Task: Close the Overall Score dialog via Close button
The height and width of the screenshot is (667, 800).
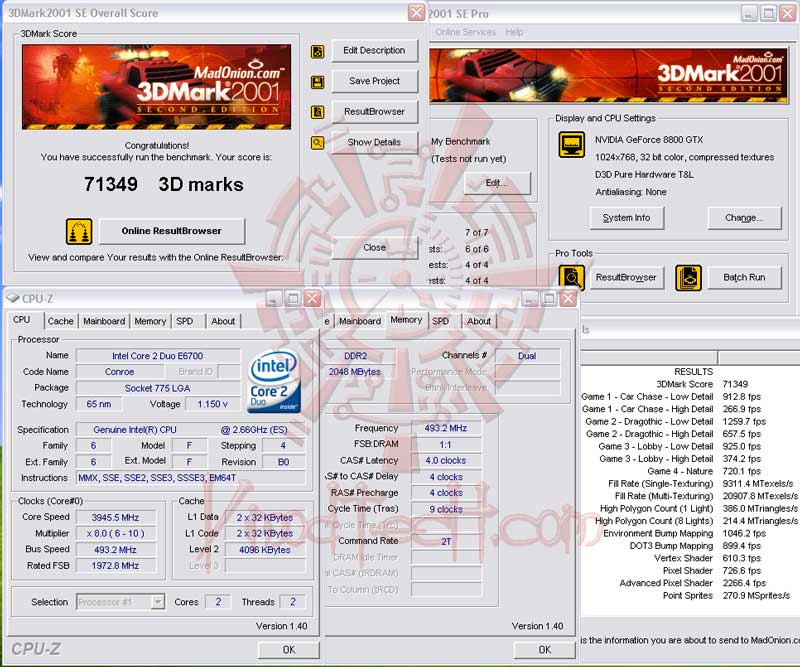Action: [374, 248]
